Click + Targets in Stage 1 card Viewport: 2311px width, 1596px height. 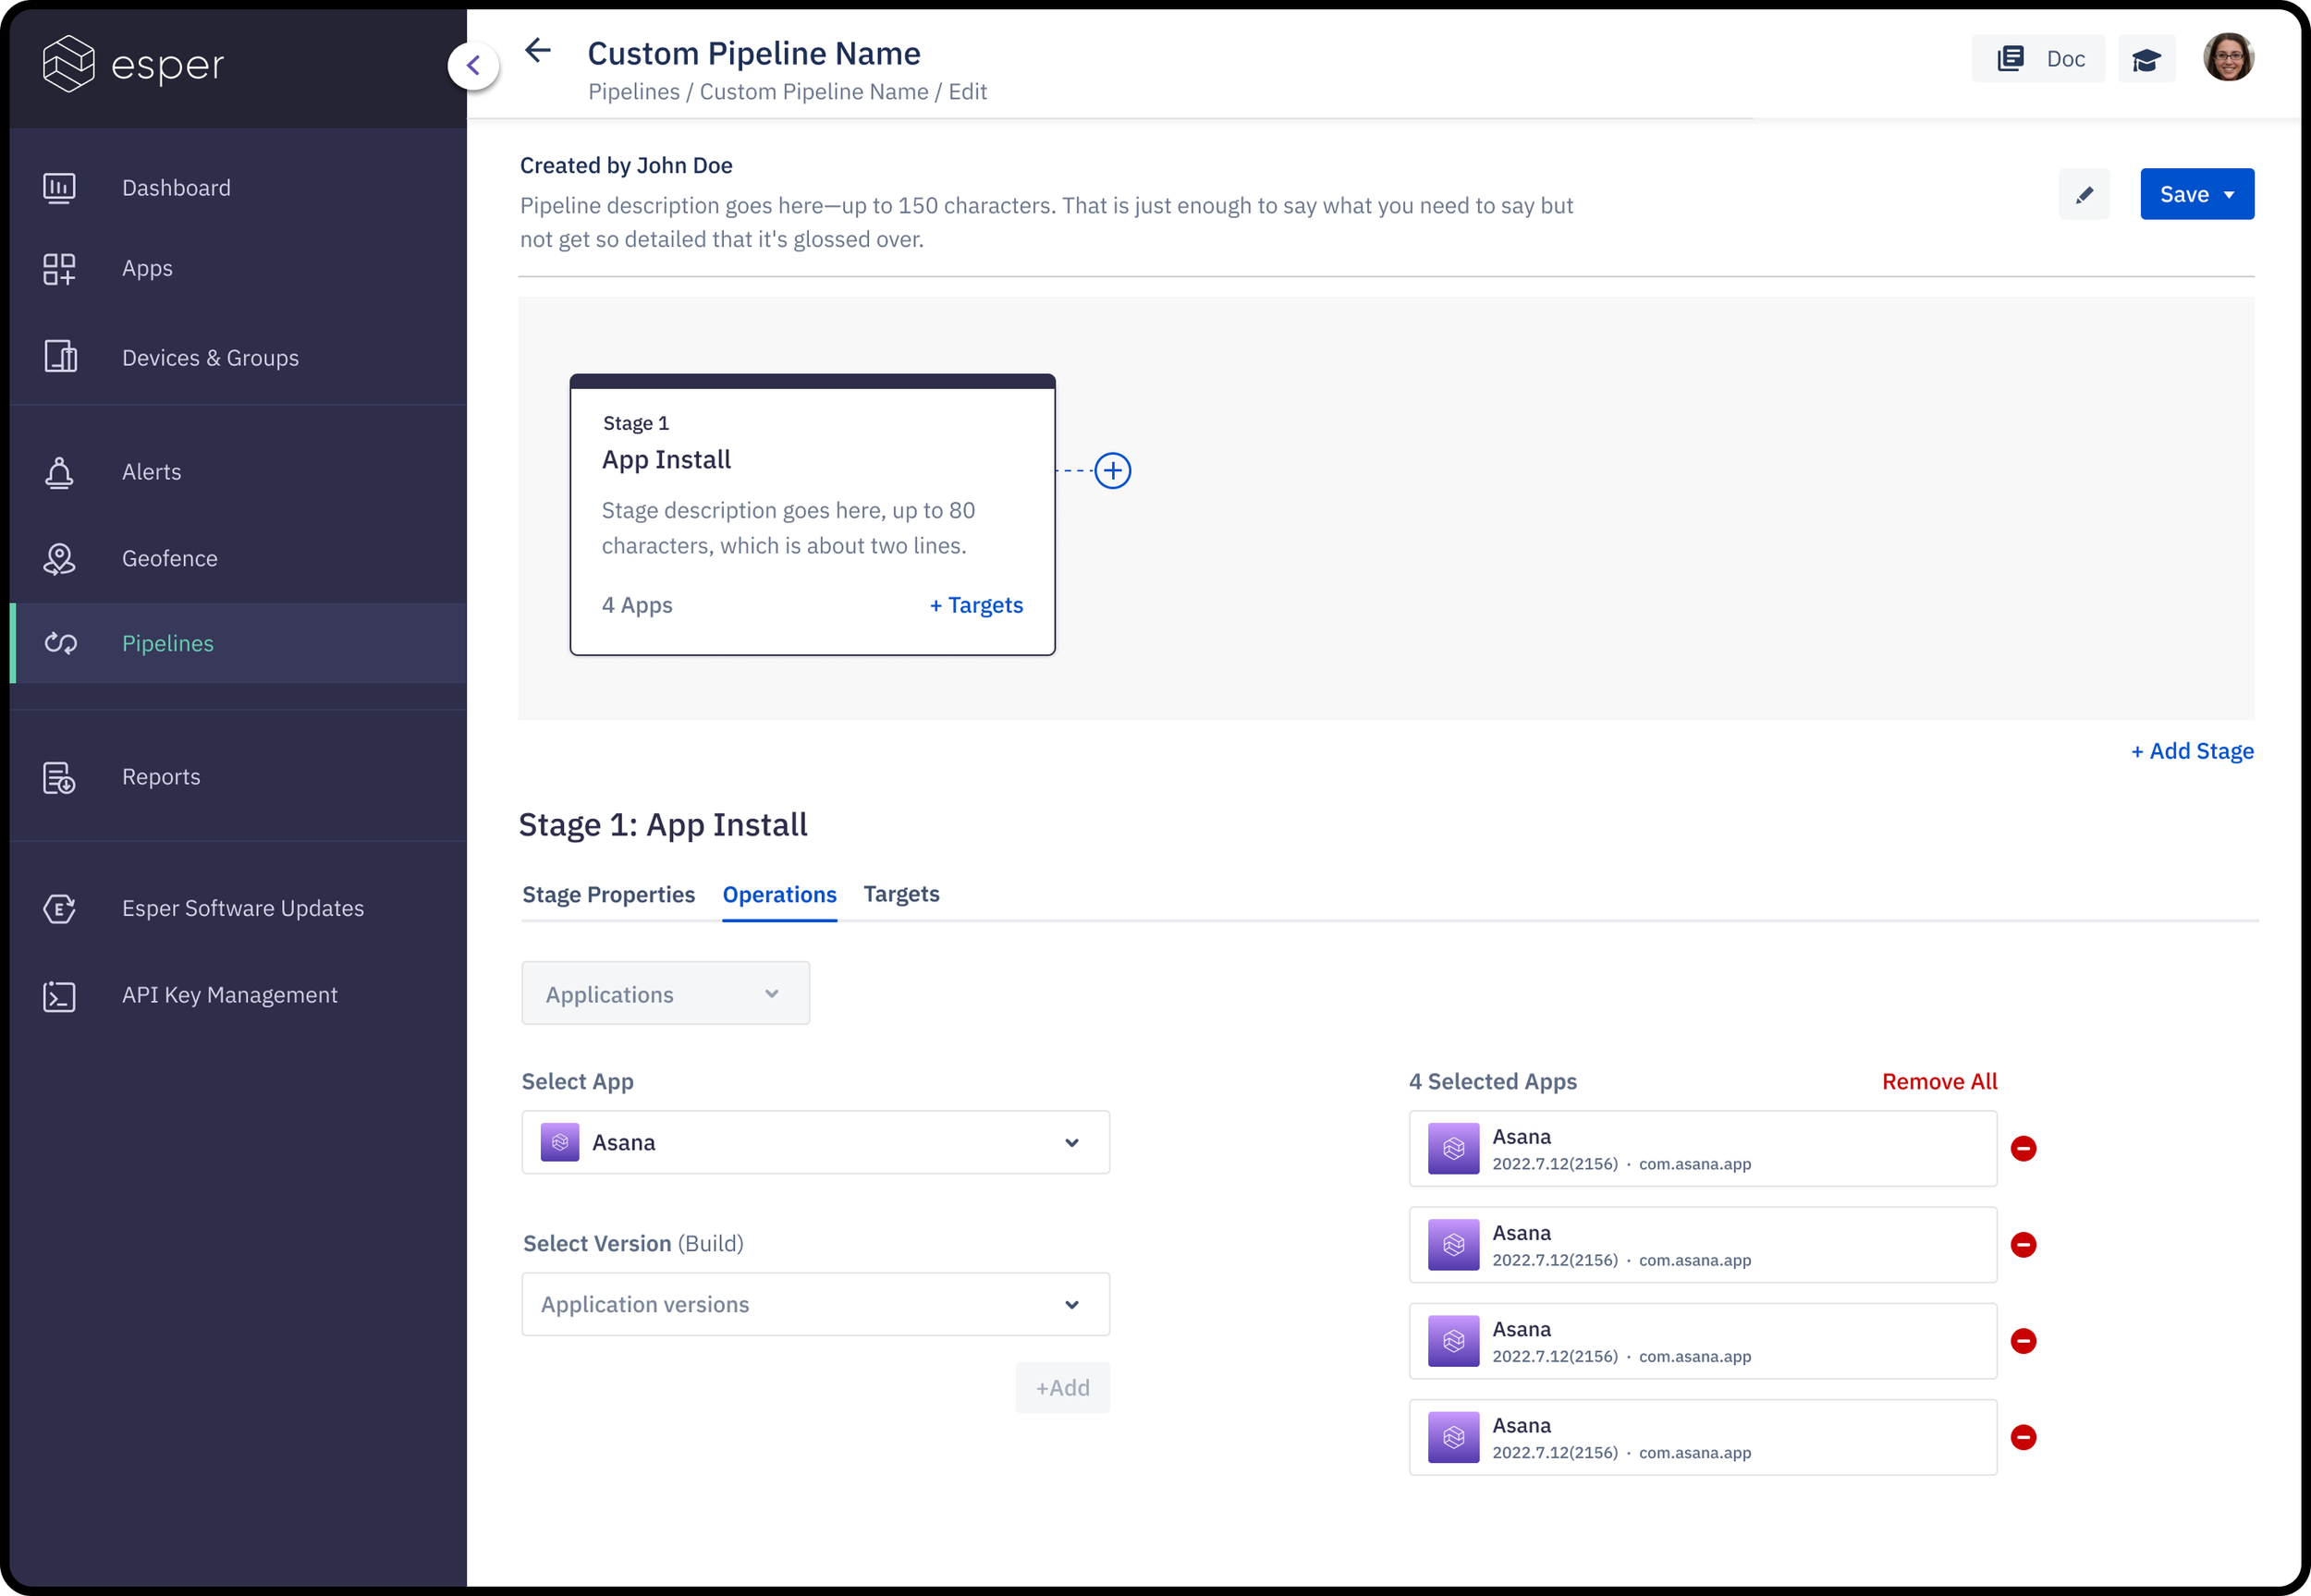[x=976, y=606]
